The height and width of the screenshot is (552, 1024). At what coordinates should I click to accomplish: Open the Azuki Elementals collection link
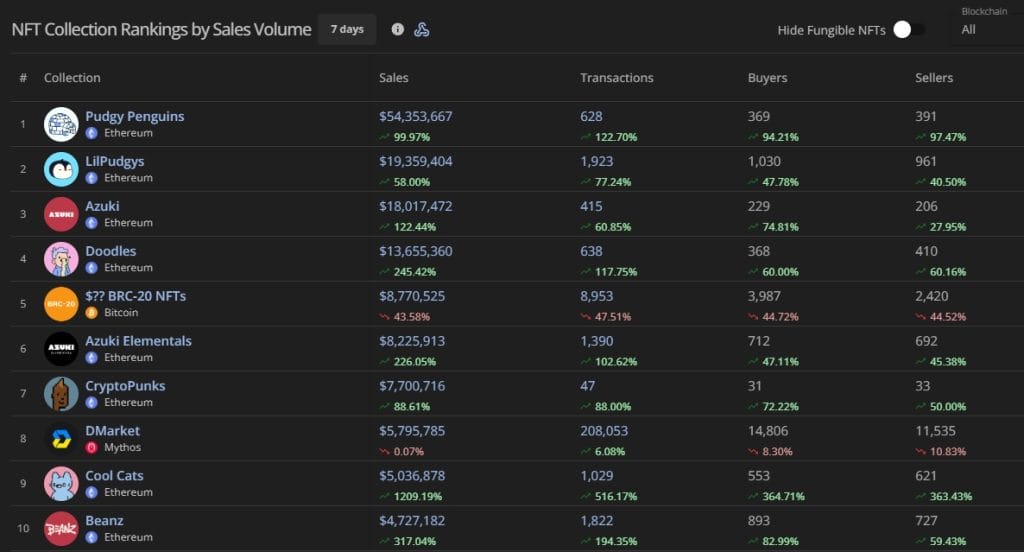[138, 341]
